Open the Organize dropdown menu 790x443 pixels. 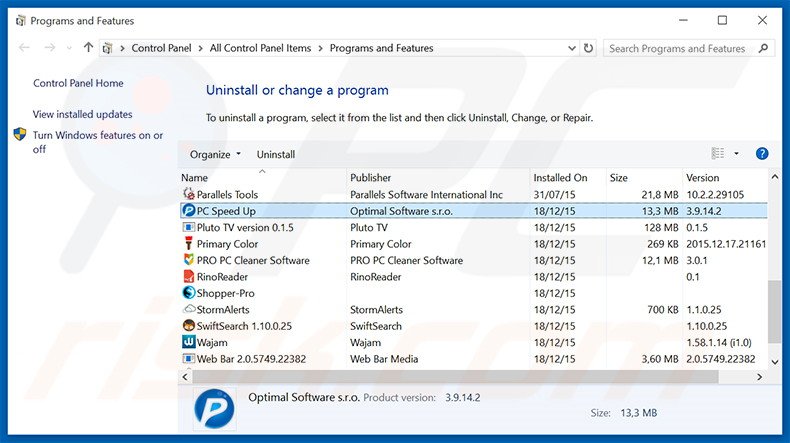(x=215, y=154)
